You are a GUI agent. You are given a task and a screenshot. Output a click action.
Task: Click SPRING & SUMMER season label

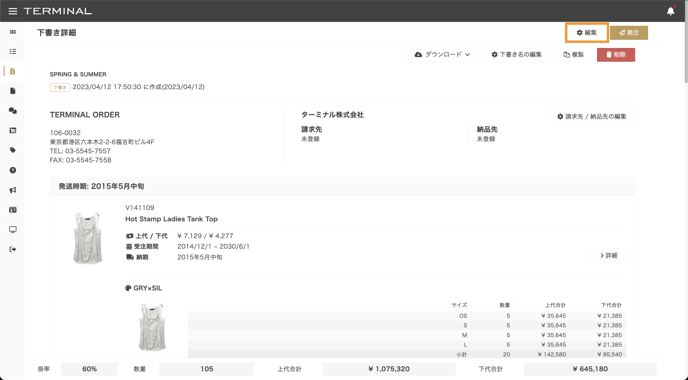(78, 74)
